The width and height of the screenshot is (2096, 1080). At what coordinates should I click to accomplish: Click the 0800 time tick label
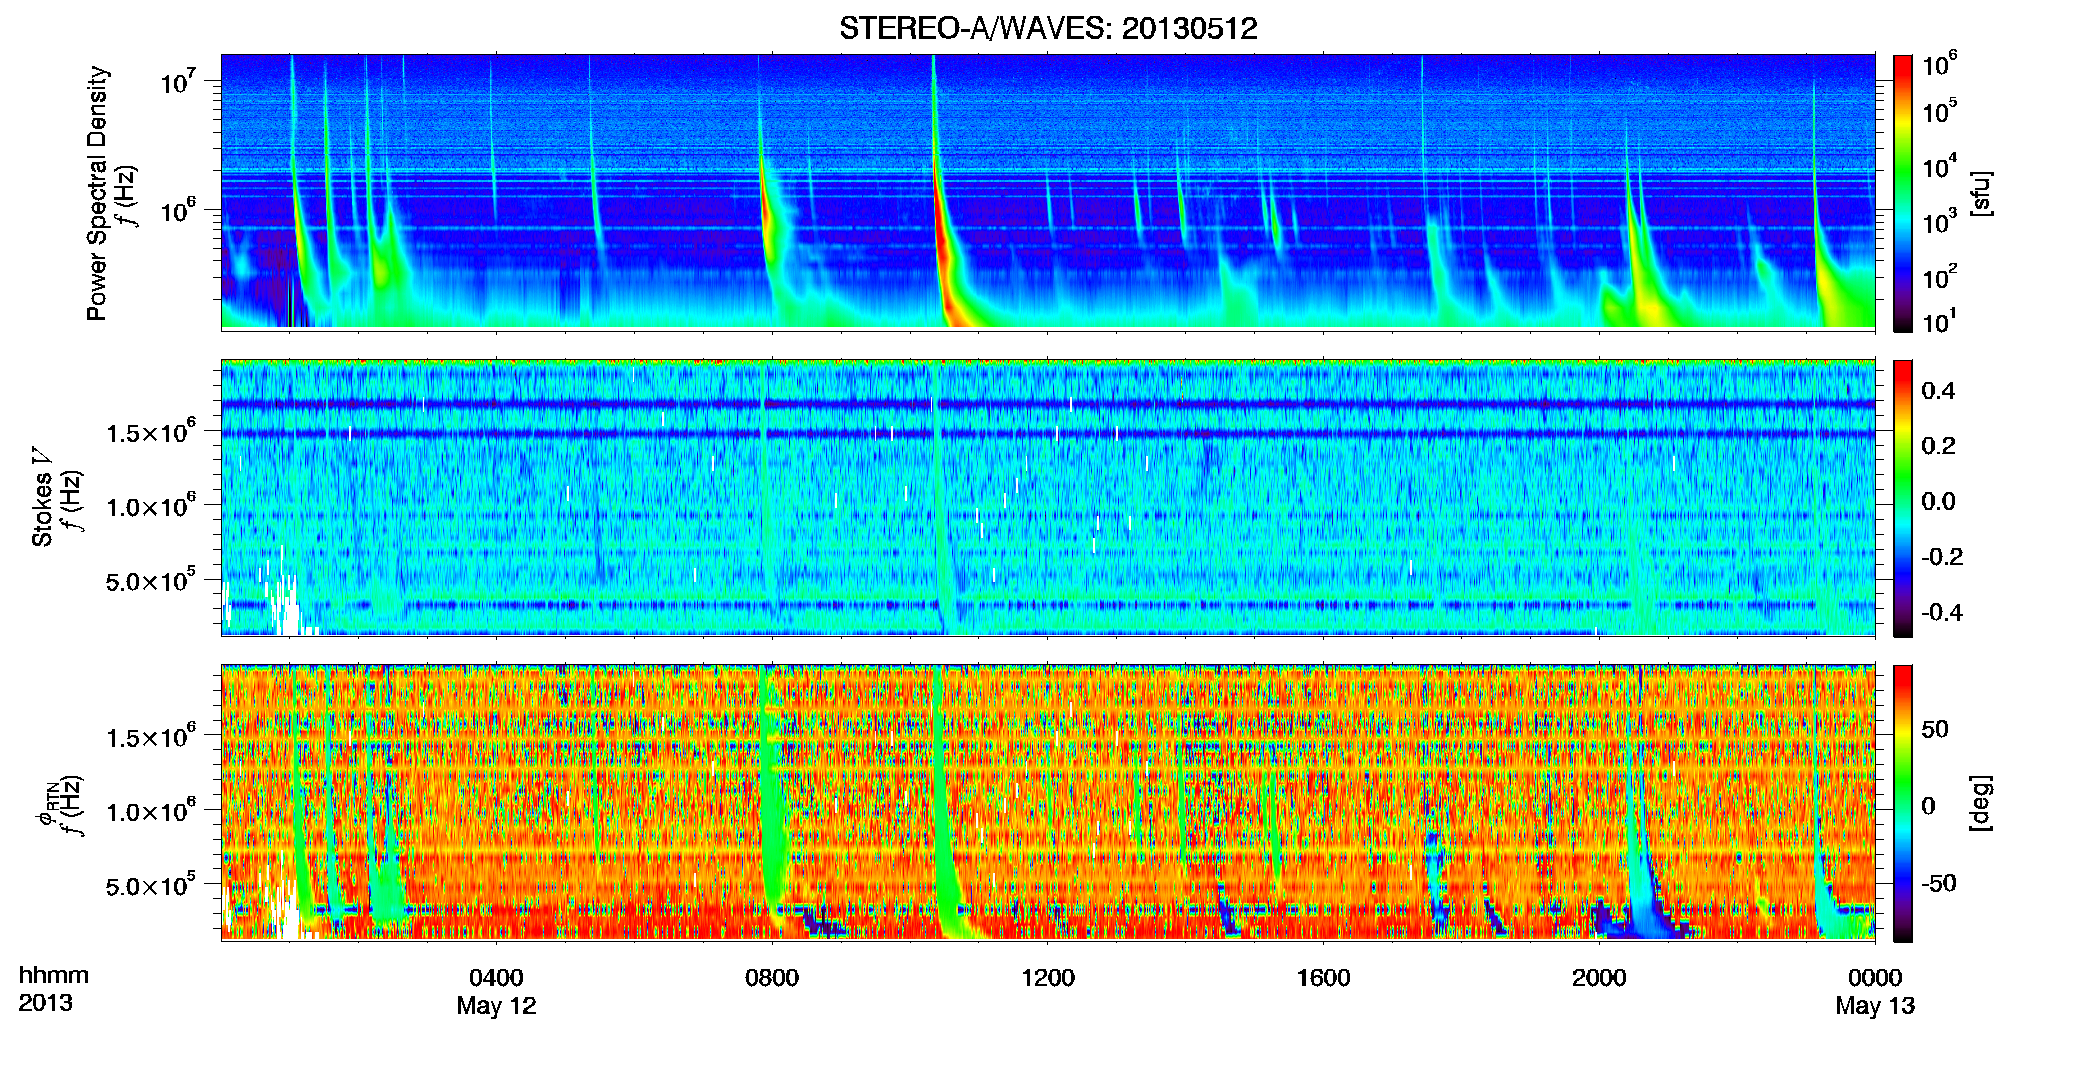point(772,977)
